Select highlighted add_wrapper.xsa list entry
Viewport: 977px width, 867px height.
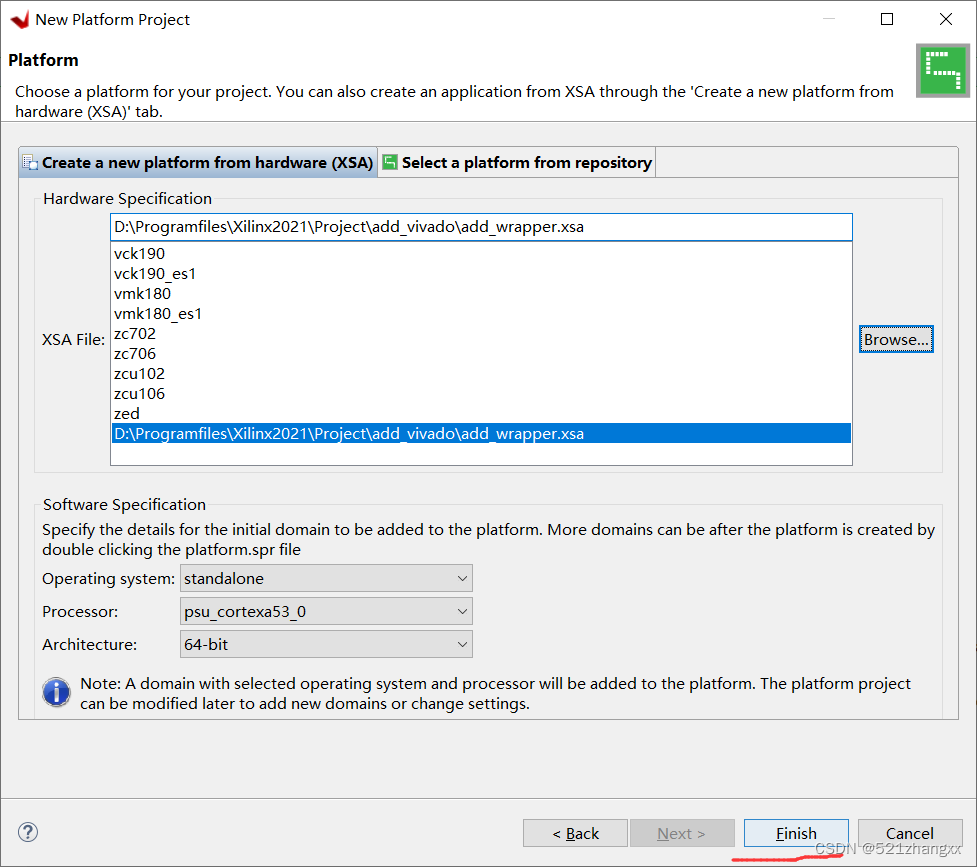481,433
